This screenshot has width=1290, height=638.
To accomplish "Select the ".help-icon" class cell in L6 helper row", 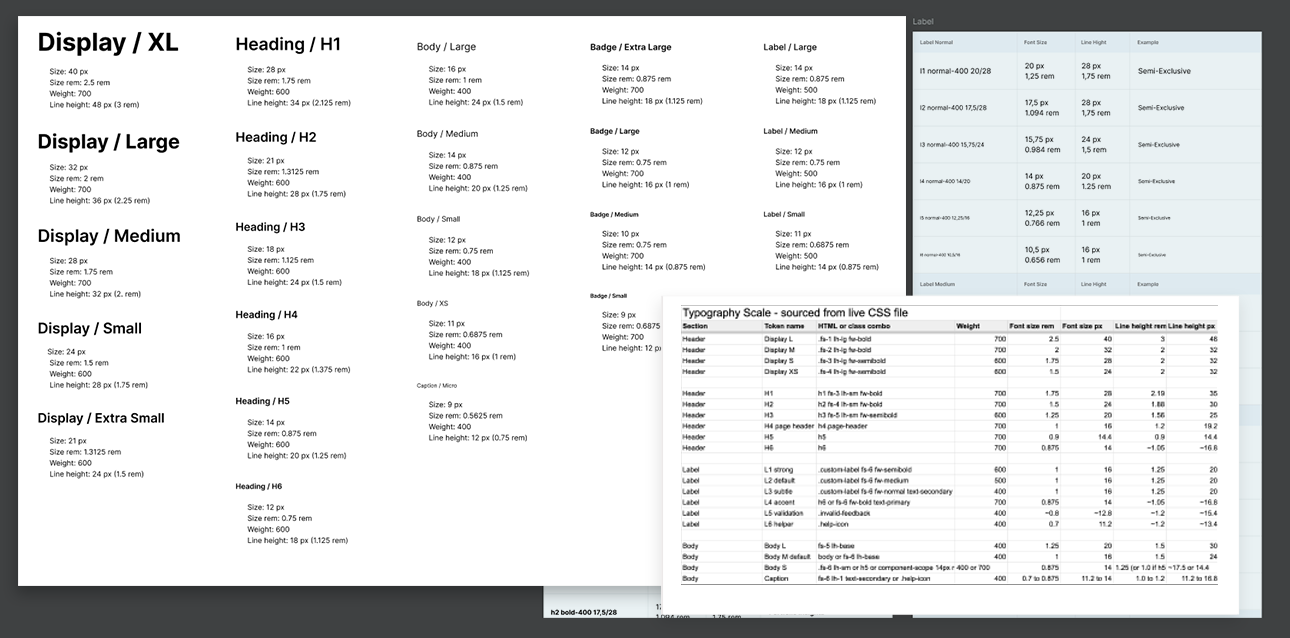I will [832, 524].
